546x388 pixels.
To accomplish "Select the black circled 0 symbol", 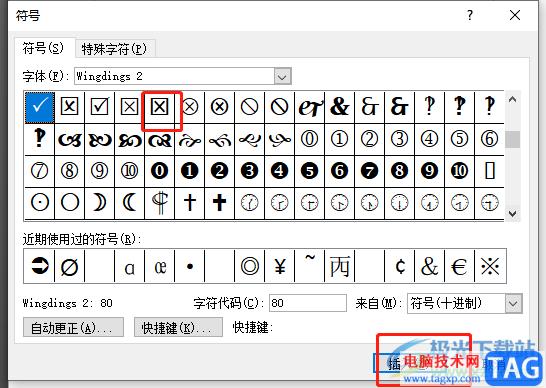I will coord(159,171).
